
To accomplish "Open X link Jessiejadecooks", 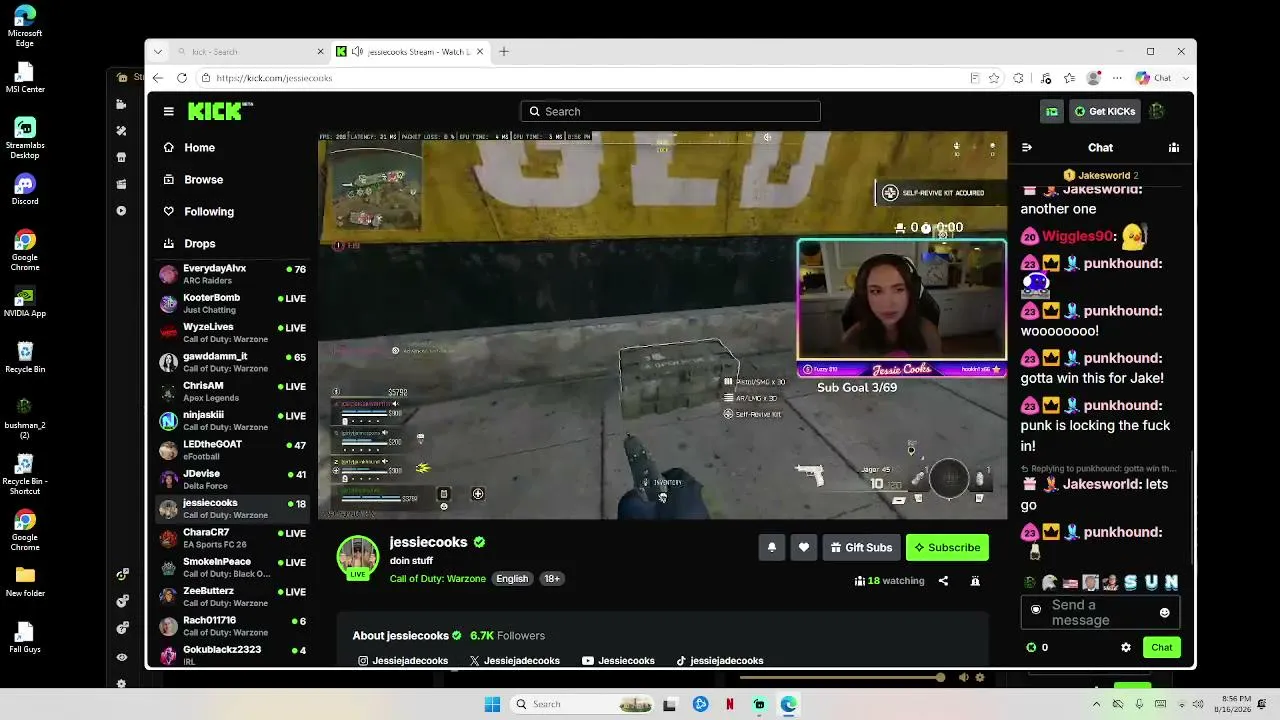I will (x=514, y=661).
